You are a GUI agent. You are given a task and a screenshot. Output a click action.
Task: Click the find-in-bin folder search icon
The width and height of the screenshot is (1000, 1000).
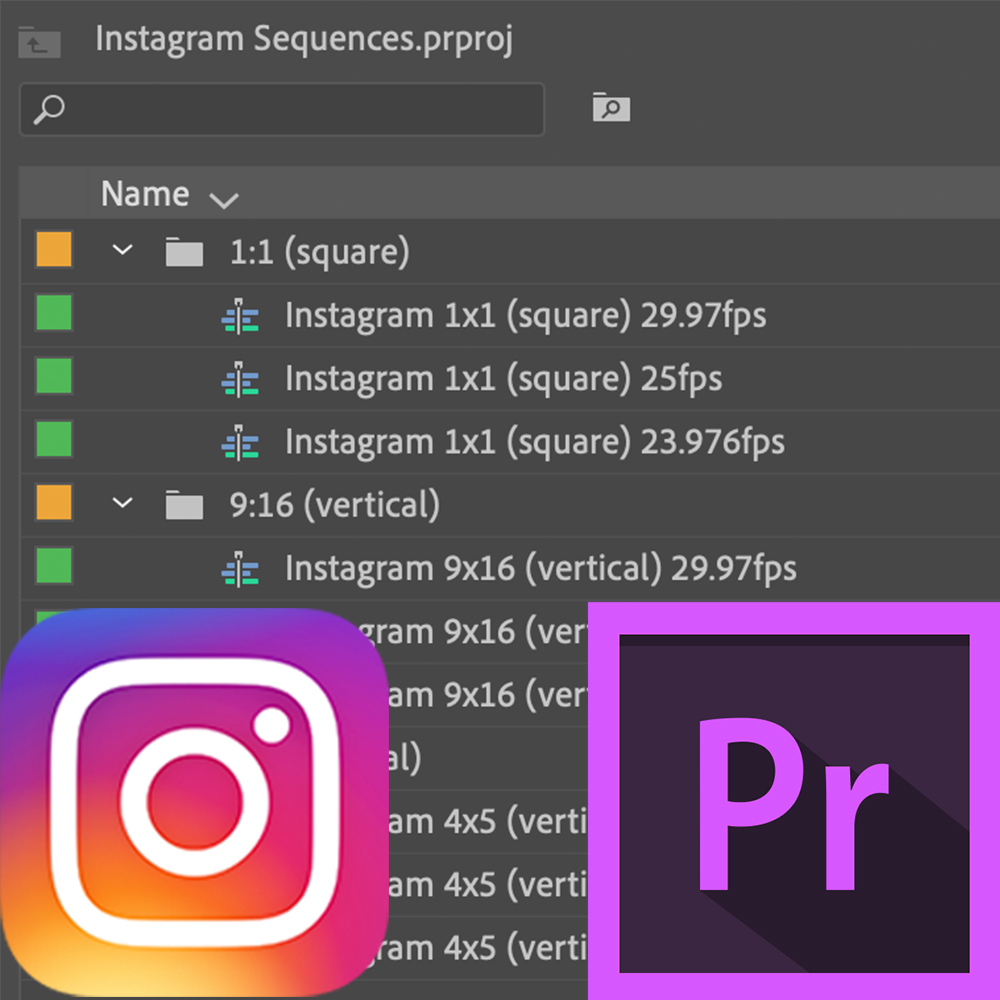[x=611, y=107]
